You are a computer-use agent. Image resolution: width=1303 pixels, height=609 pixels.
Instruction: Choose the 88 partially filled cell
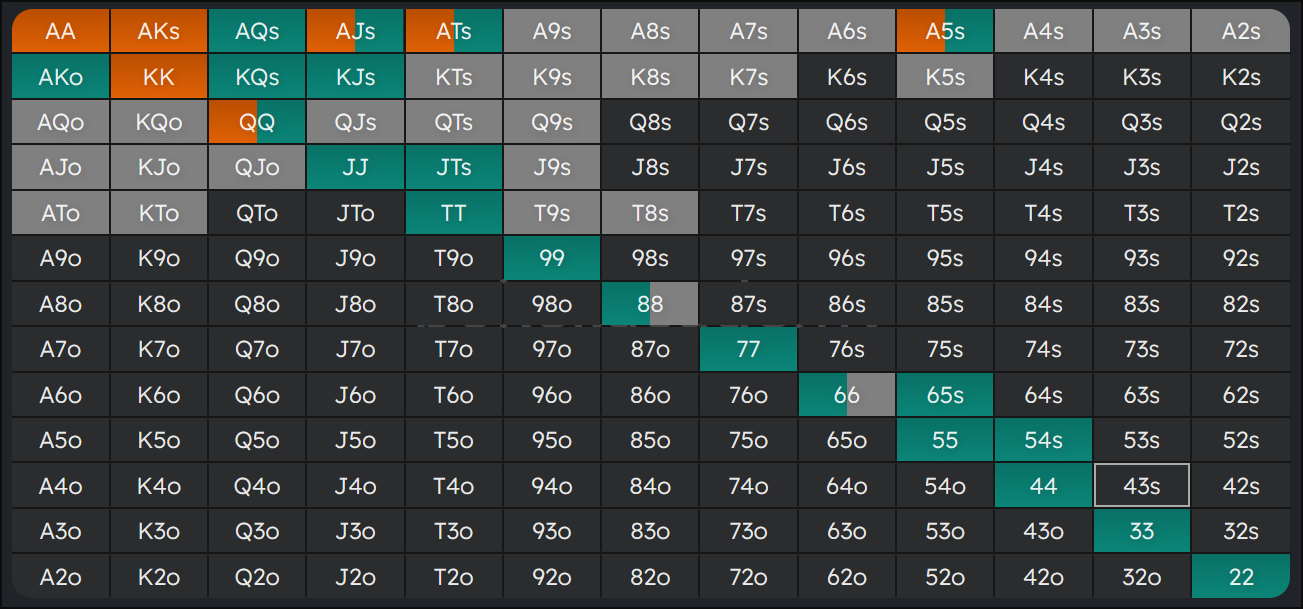tap(650, 304)
